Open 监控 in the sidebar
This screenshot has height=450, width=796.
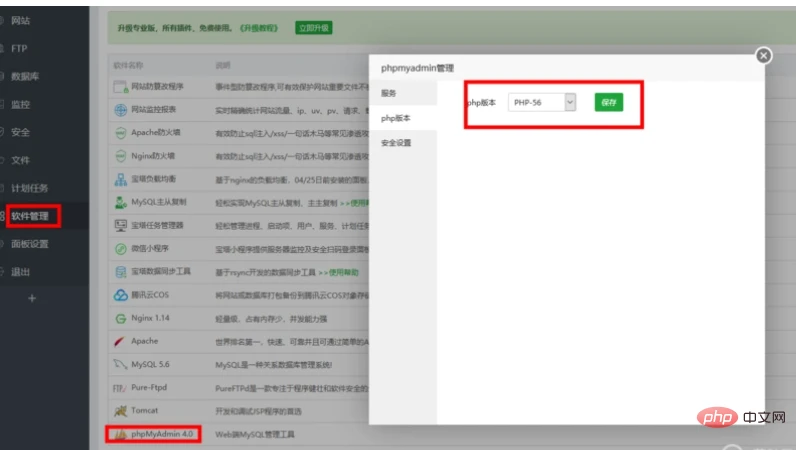pos(21,104)
